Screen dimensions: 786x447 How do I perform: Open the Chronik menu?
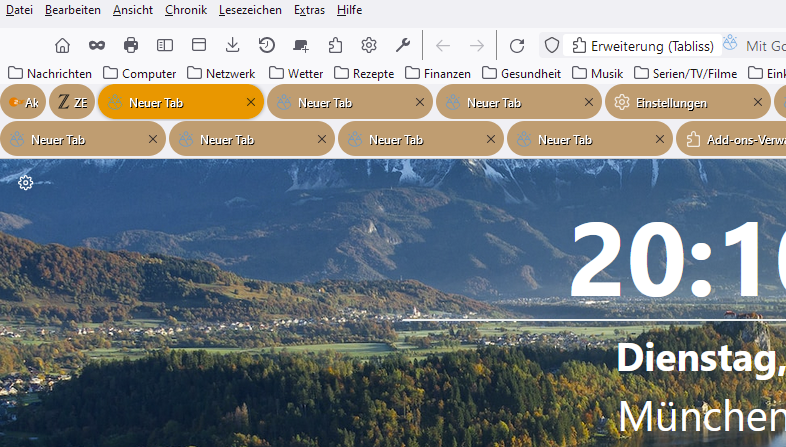coord(185,10)
